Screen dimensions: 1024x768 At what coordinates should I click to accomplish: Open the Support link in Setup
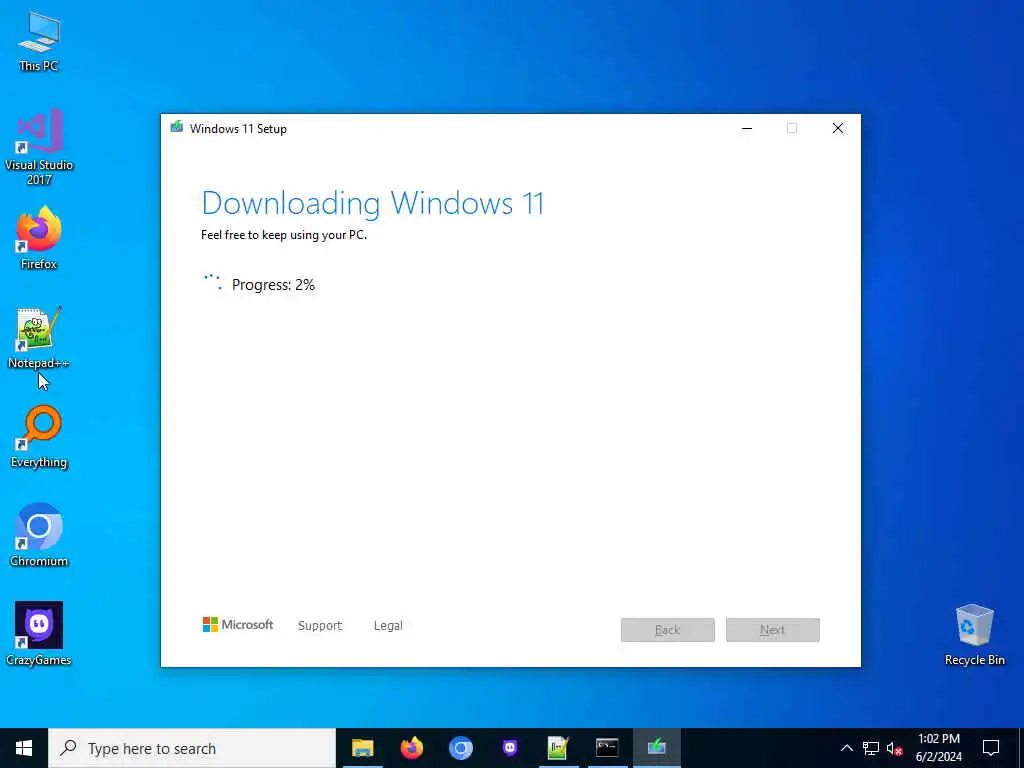coord(319,626)
